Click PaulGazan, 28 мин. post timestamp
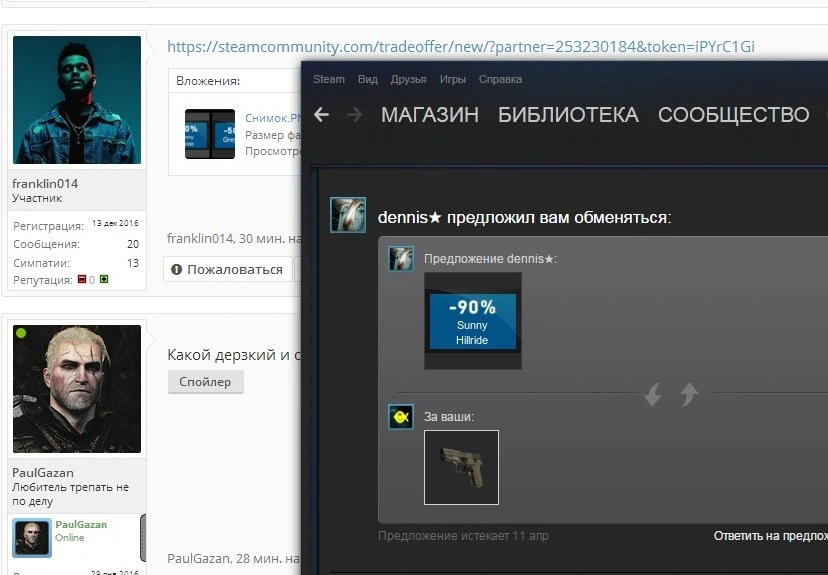This screenshot has width=828, height=575. tap(234, 558)
